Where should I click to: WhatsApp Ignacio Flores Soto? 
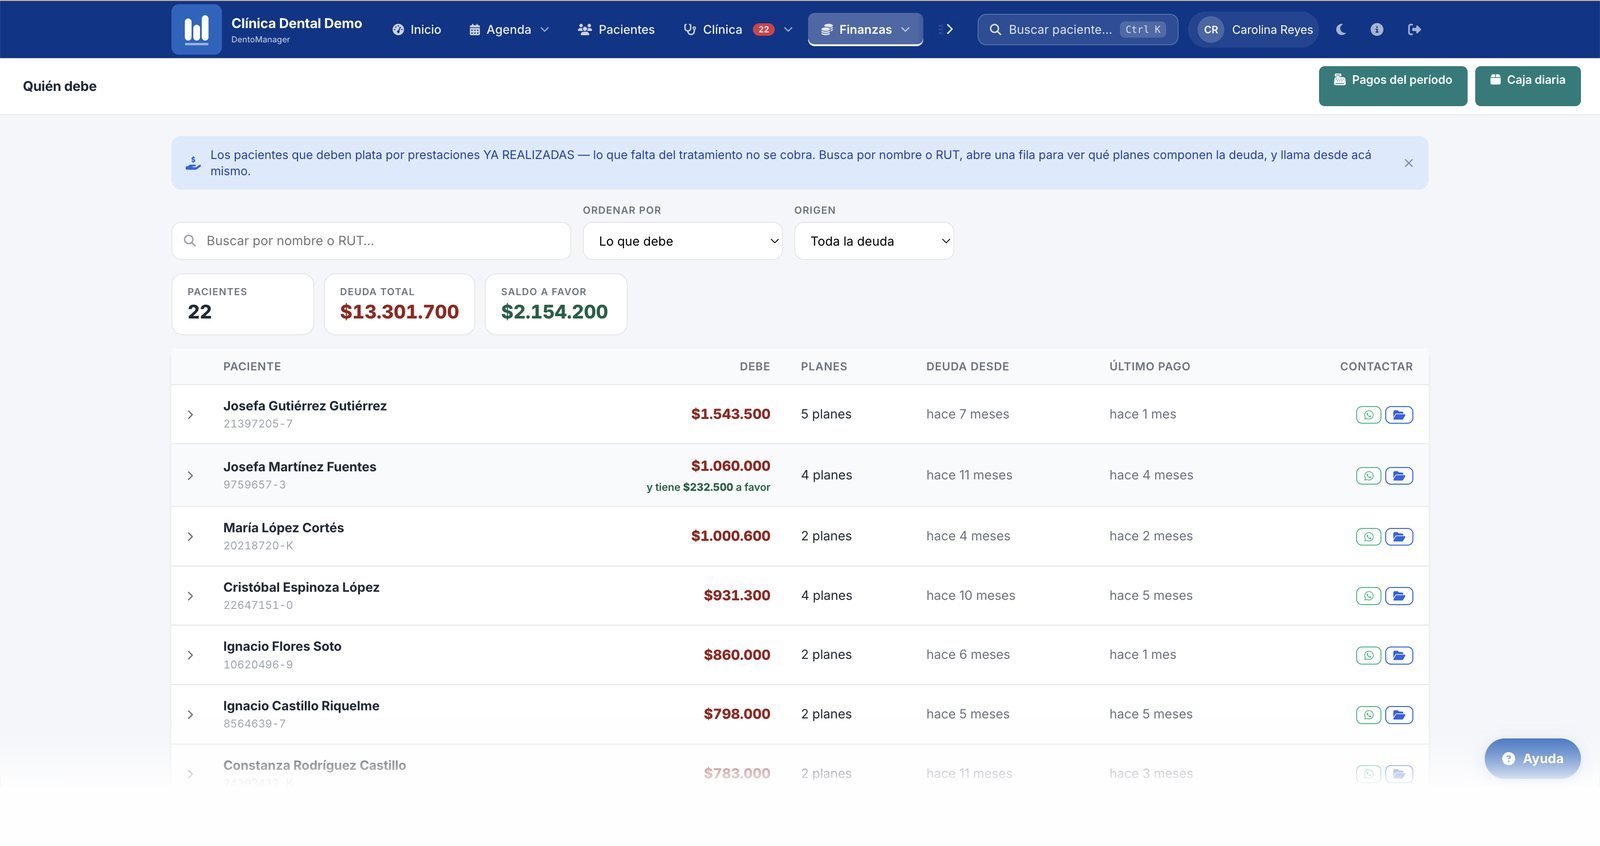[x=1368, y=656]
